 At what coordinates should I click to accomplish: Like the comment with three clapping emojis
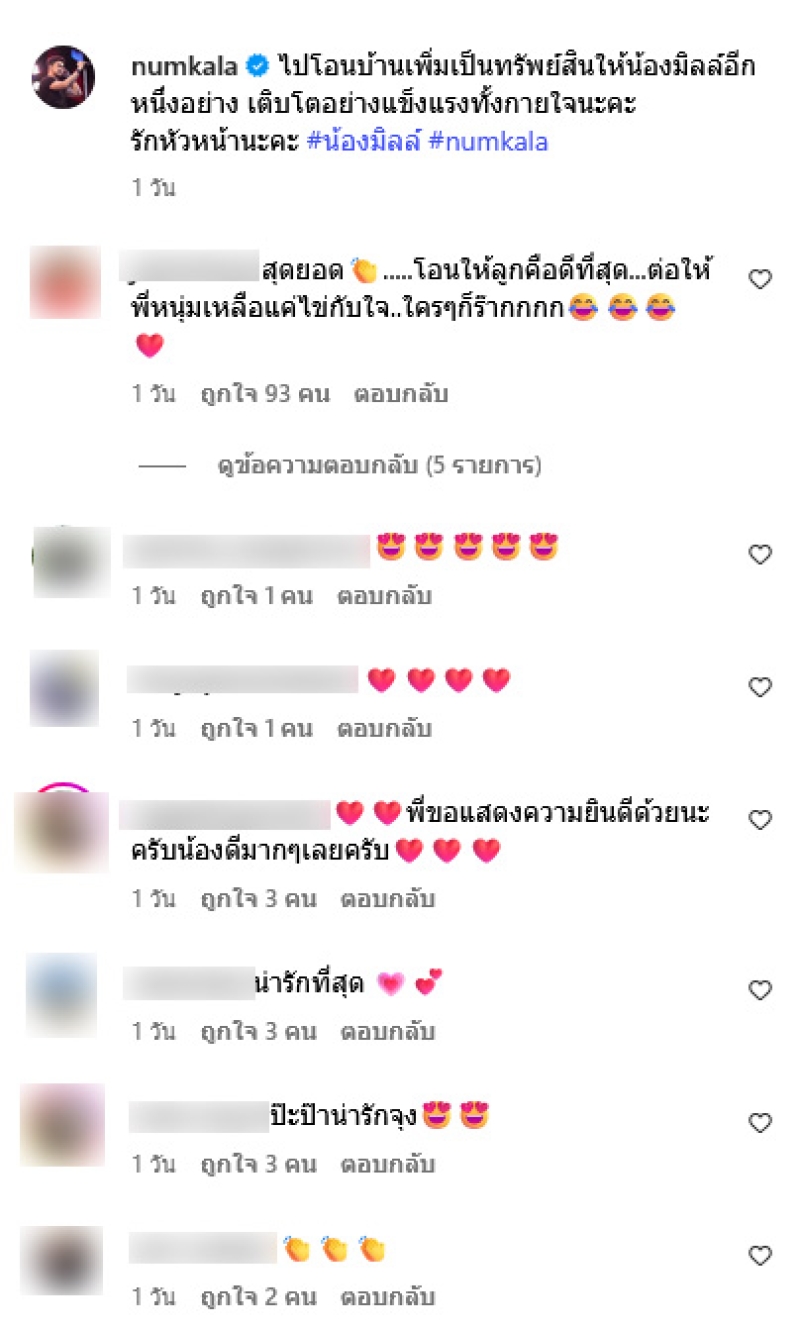tap(760, 1255)
